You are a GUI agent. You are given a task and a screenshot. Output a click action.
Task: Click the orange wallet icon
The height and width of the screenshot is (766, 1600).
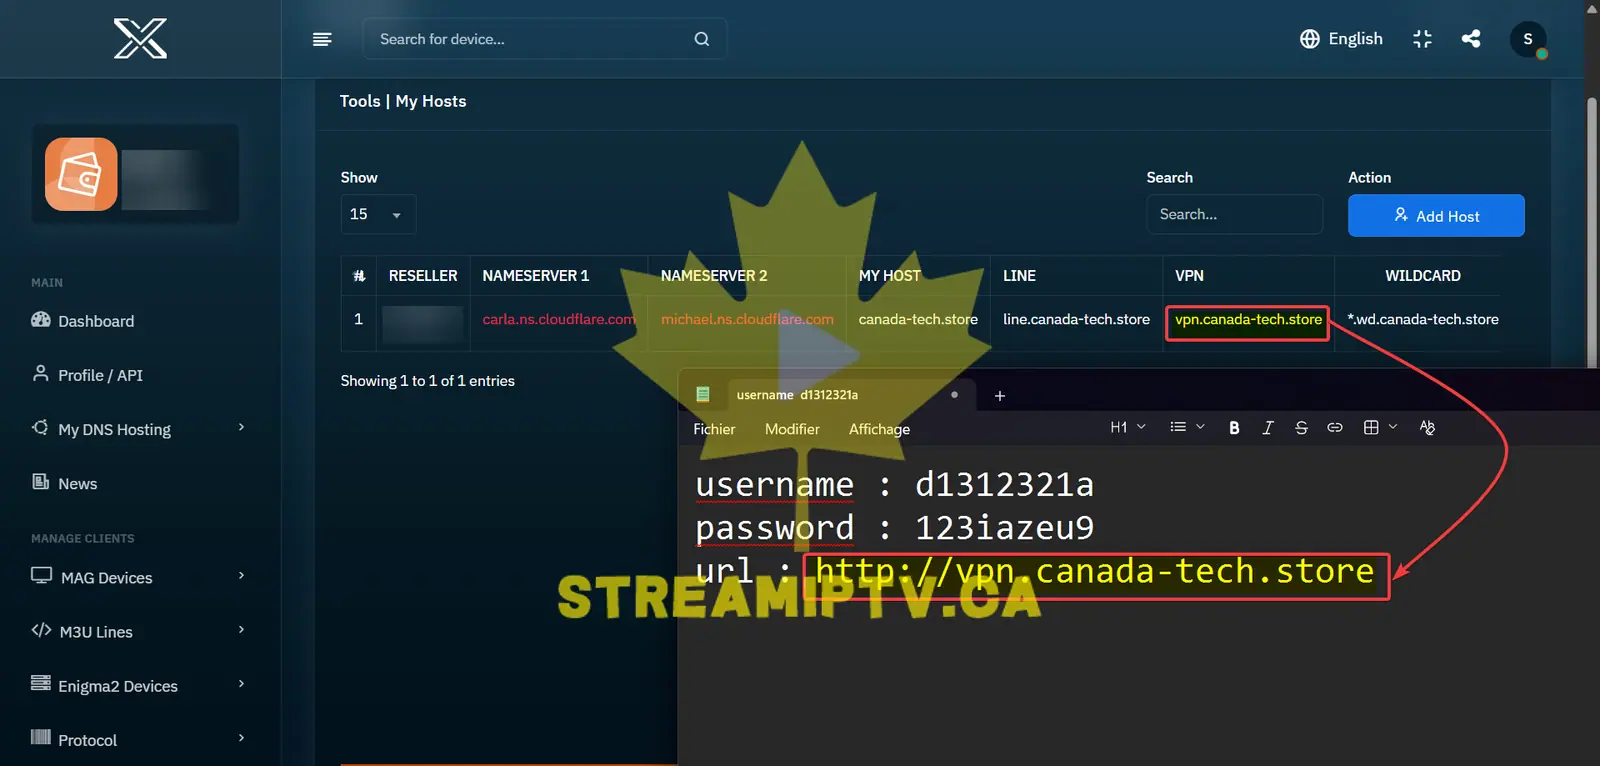81,174
